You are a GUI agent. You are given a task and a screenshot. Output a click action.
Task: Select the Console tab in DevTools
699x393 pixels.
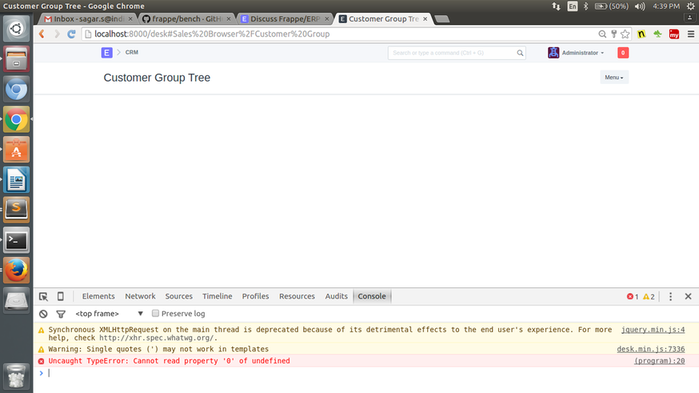[x=372, y=296]
